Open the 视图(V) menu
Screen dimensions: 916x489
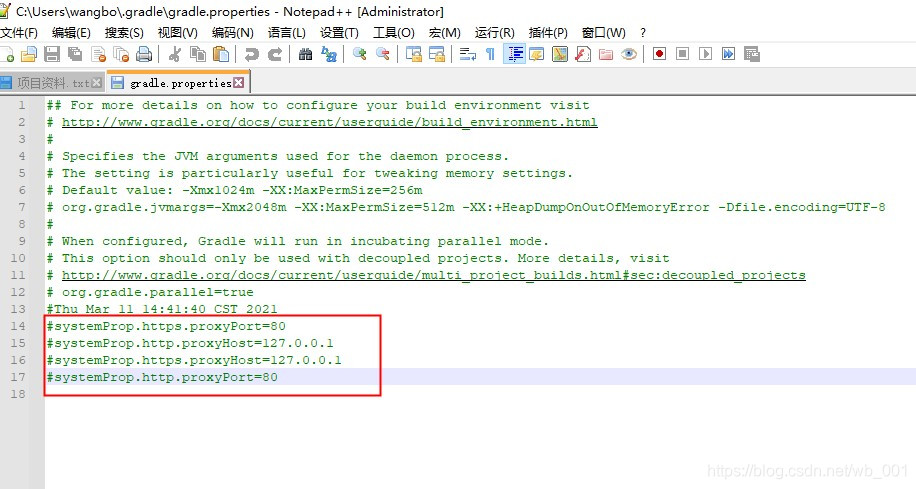[178, 33]
